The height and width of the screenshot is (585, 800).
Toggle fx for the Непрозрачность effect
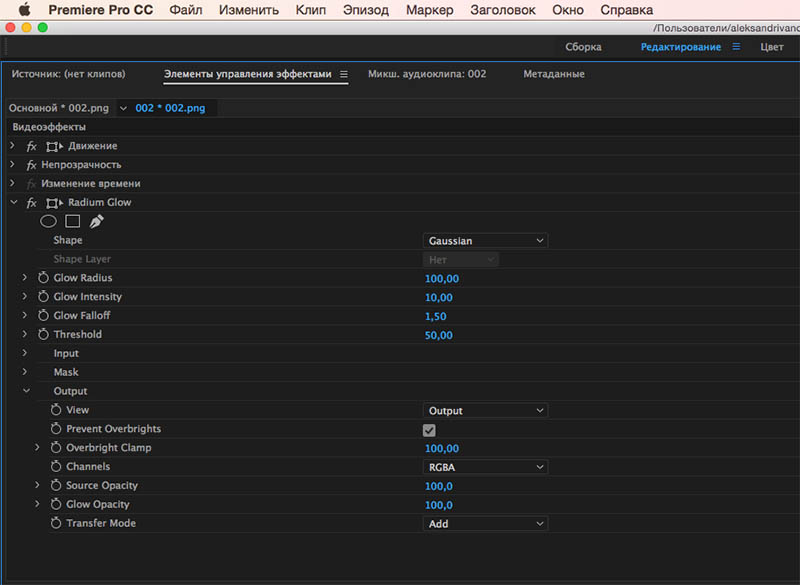pyautogui.click(x=31, y=165)
